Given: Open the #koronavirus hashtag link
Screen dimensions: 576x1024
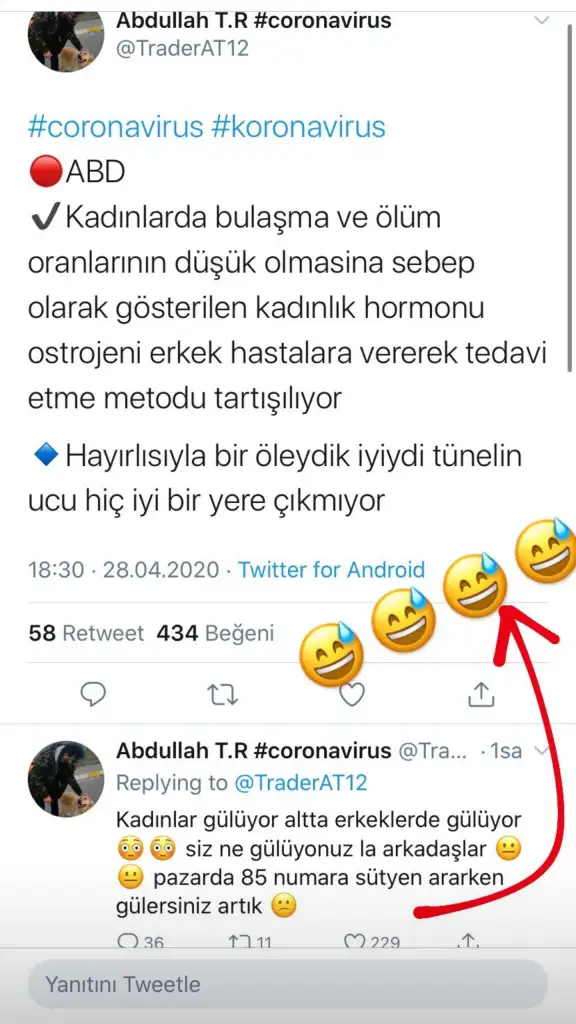Looking at the screenshot, I should (299, 127).
